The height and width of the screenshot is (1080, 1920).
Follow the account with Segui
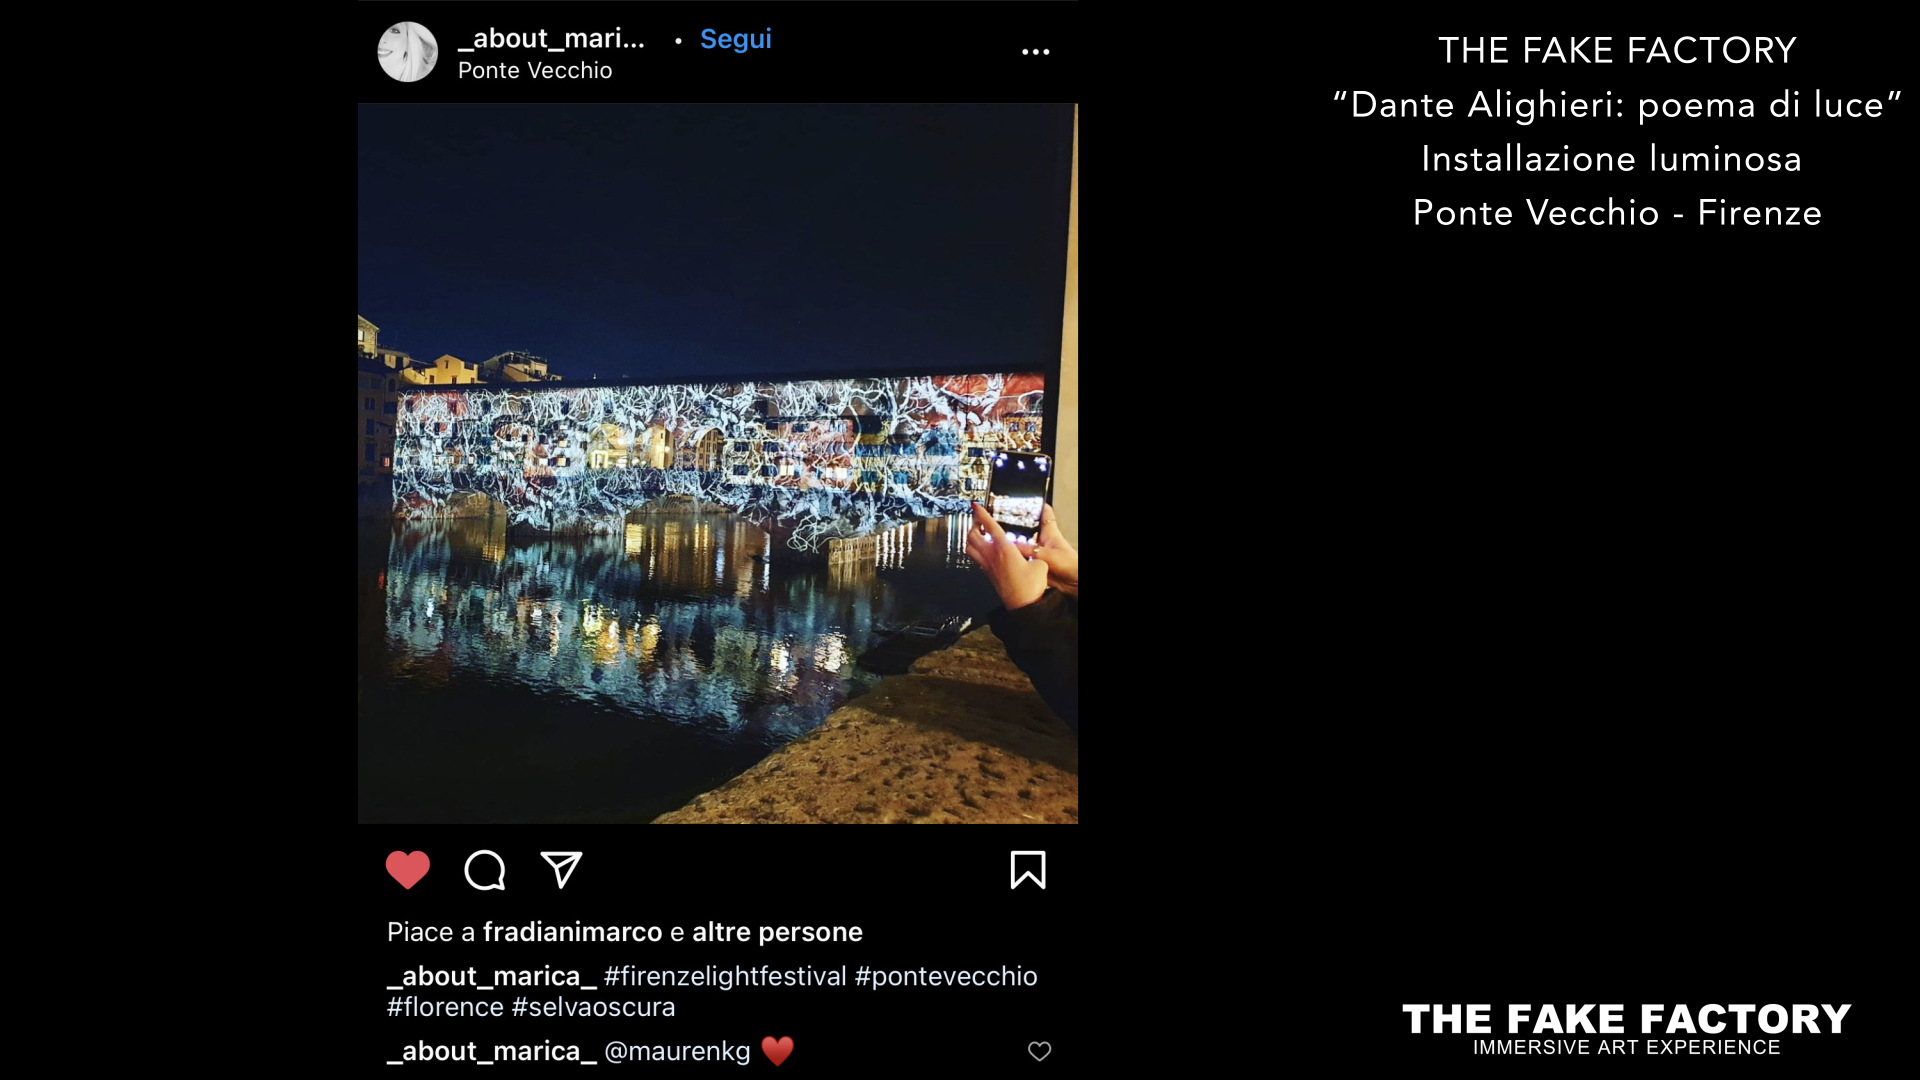[x=736, y=39]
